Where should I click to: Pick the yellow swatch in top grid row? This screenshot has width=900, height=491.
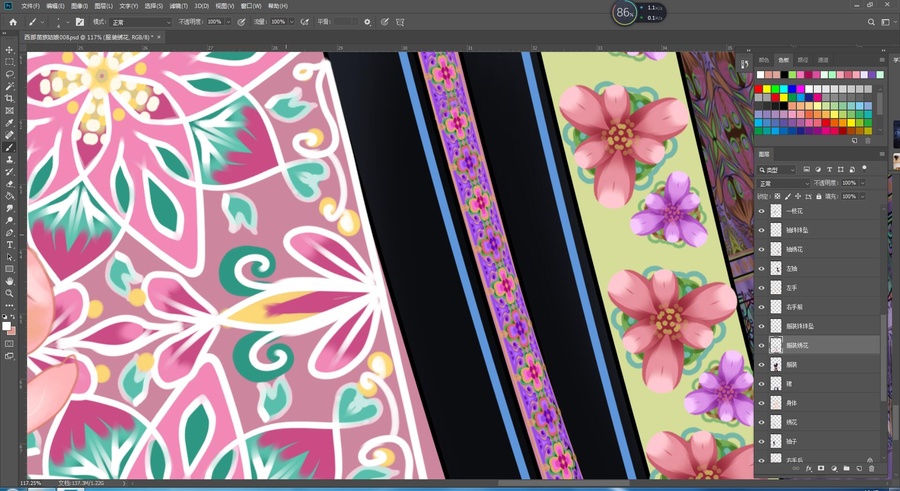[x=766, y=89]
